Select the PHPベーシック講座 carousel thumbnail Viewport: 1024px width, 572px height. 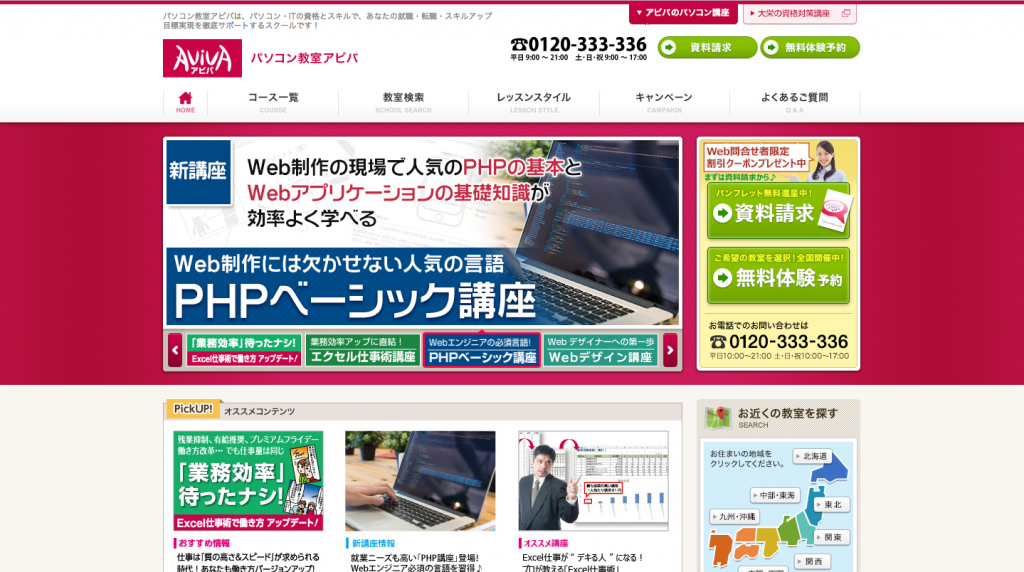click(482, 350)
